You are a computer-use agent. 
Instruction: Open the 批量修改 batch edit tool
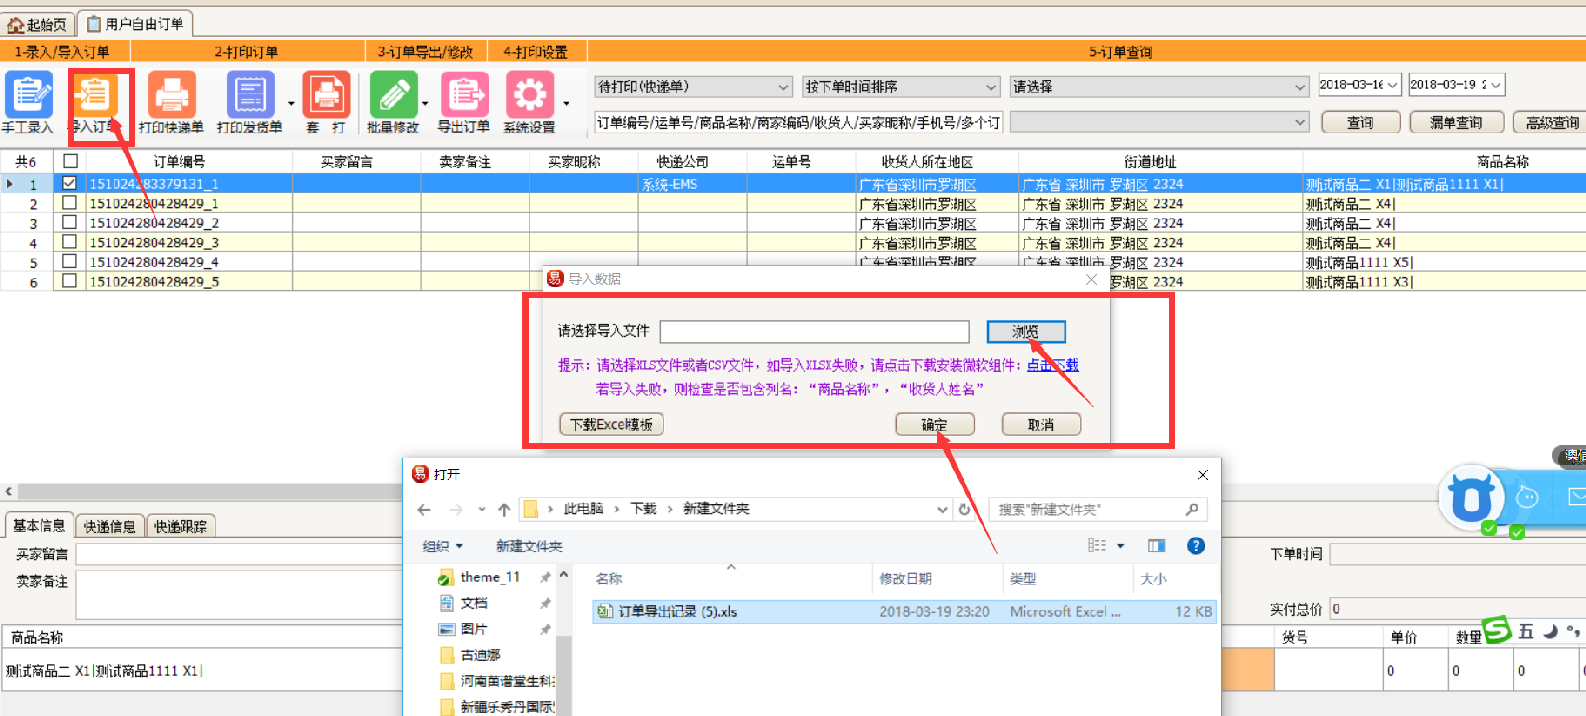(393, 96)
